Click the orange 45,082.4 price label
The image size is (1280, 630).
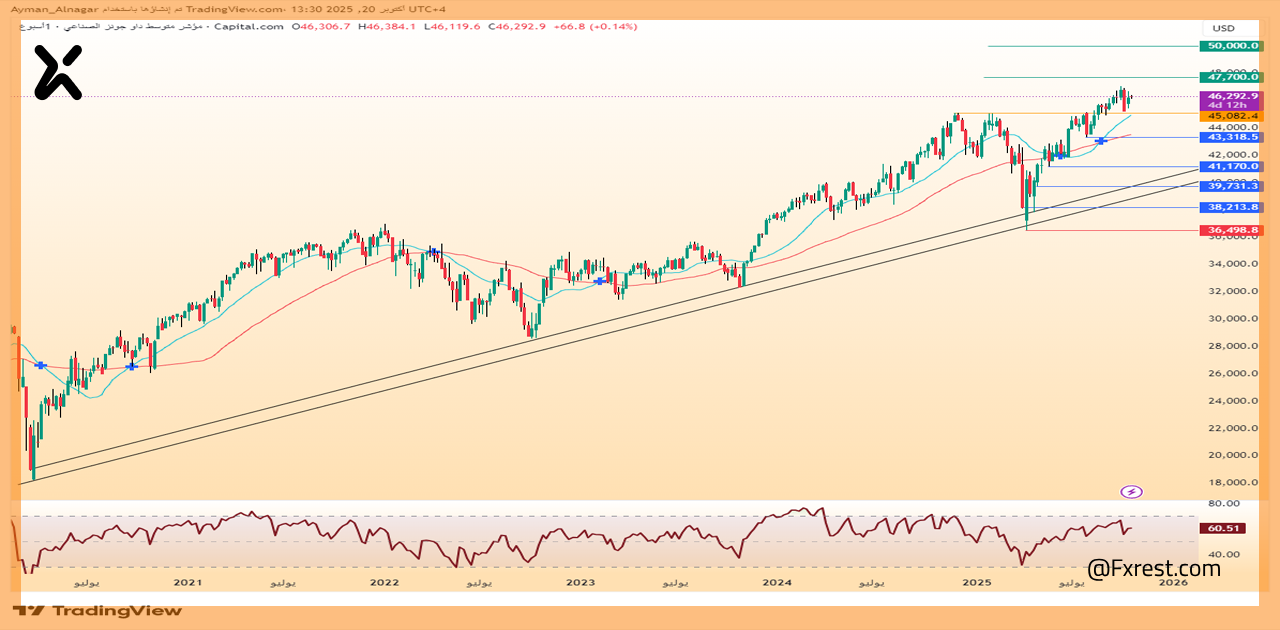tap(1231, 116)
